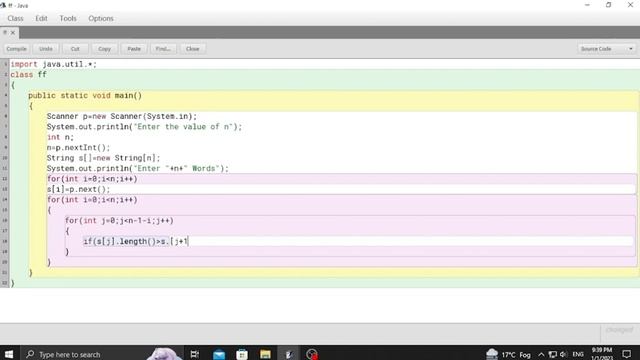The width and height of the screenshot is (640, 360).
Task: Click the Copy toolbar button
Action: point(104,49)
